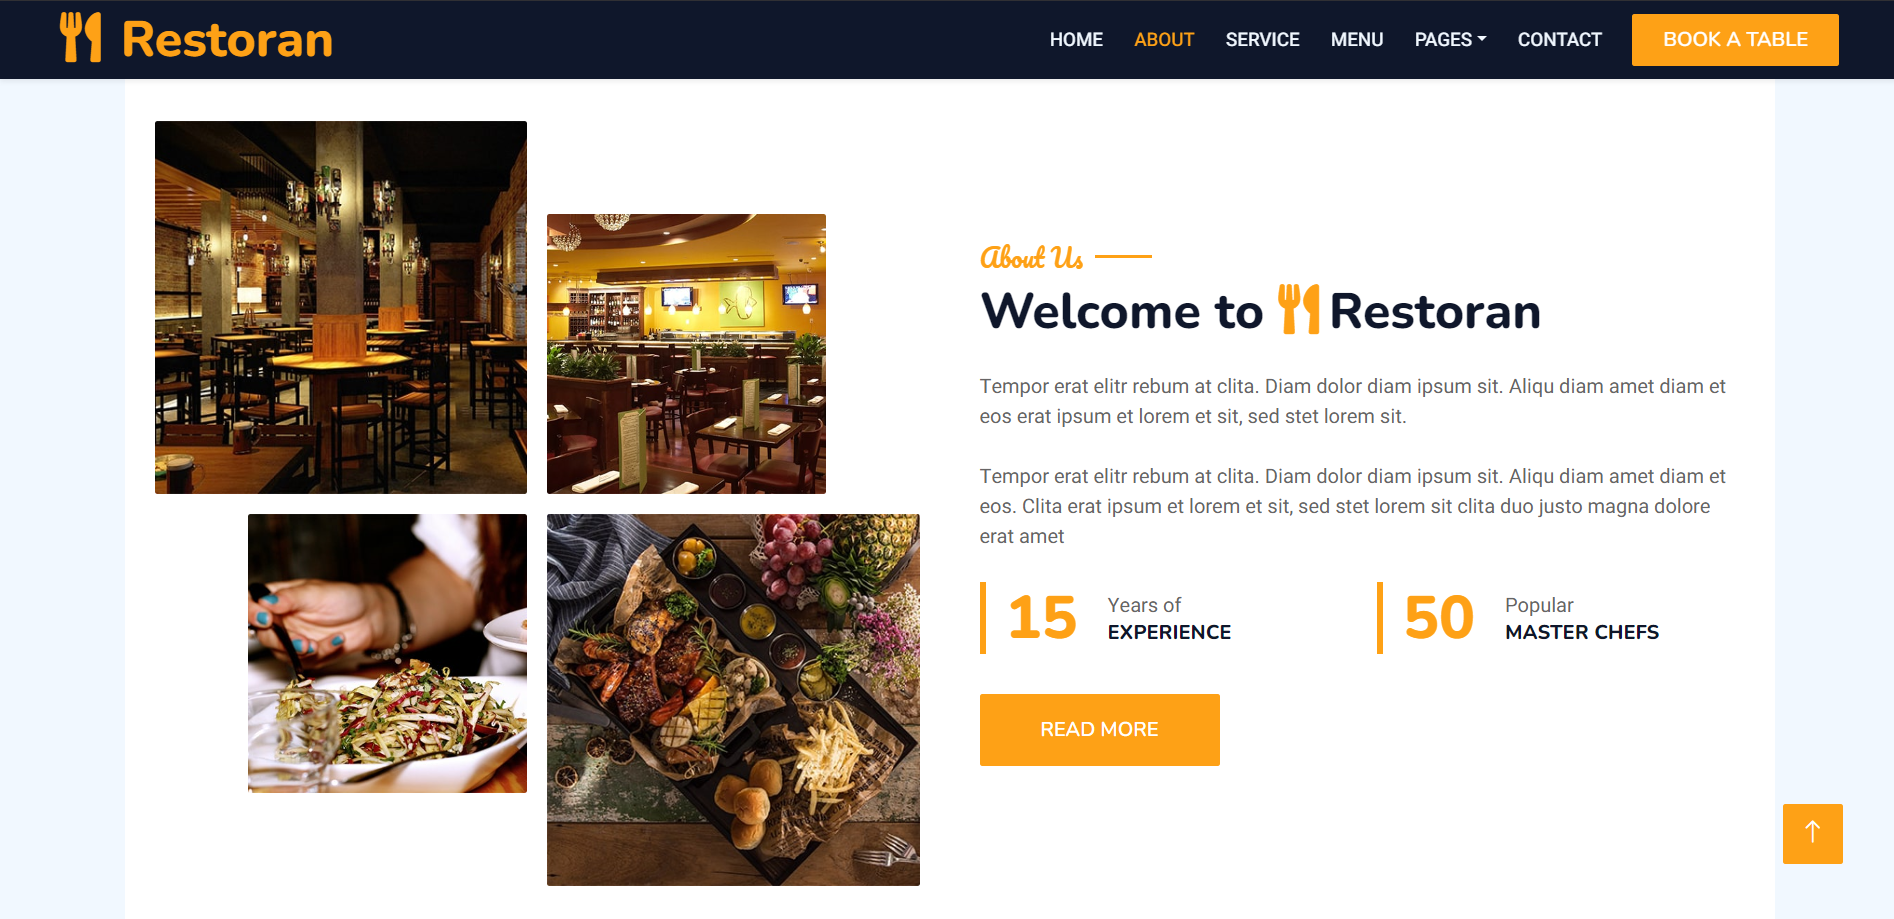Expand the PAGES dropdown menu
Image resolution: width=1894 pixels, height=919 pixels.
(1450, 40)
